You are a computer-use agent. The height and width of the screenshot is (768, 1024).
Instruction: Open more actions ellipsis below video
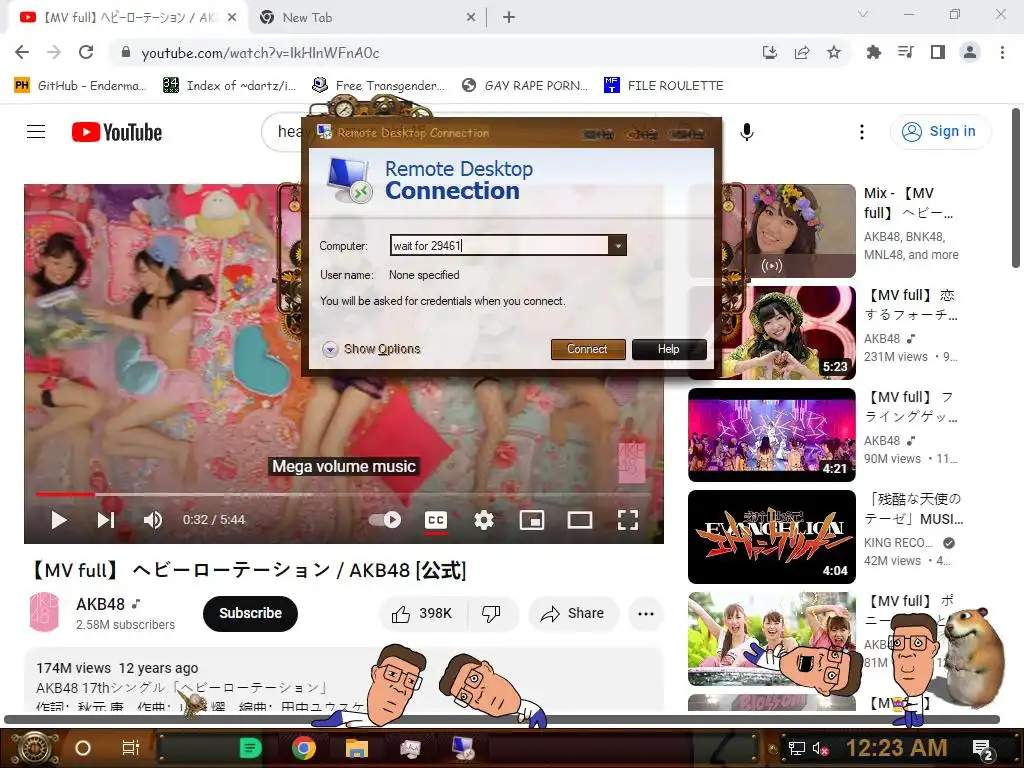tap(646, 613)
